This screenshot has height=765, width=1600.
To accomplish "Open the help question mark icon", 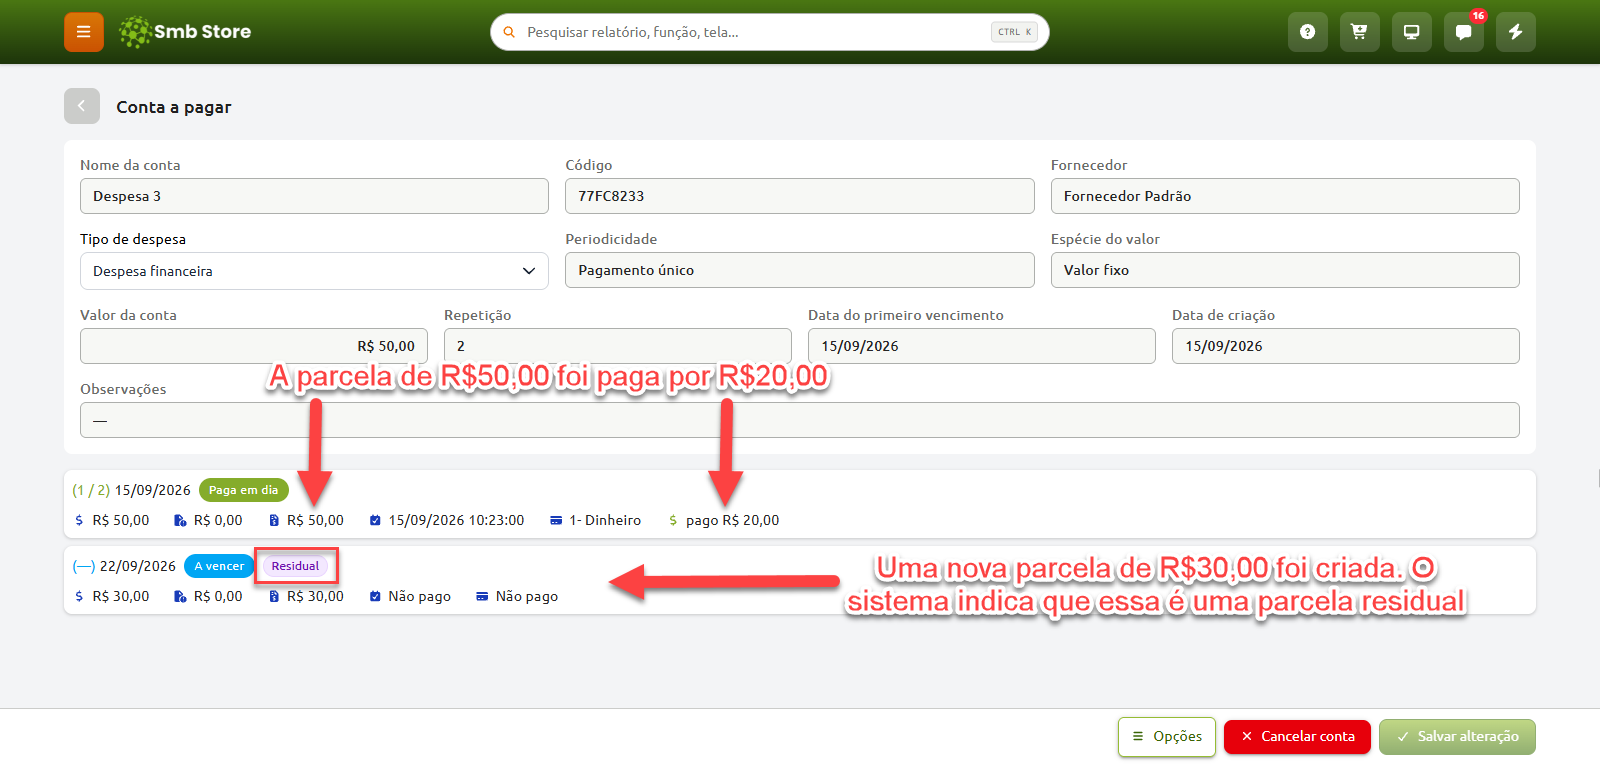I will tap(1308, 32).
